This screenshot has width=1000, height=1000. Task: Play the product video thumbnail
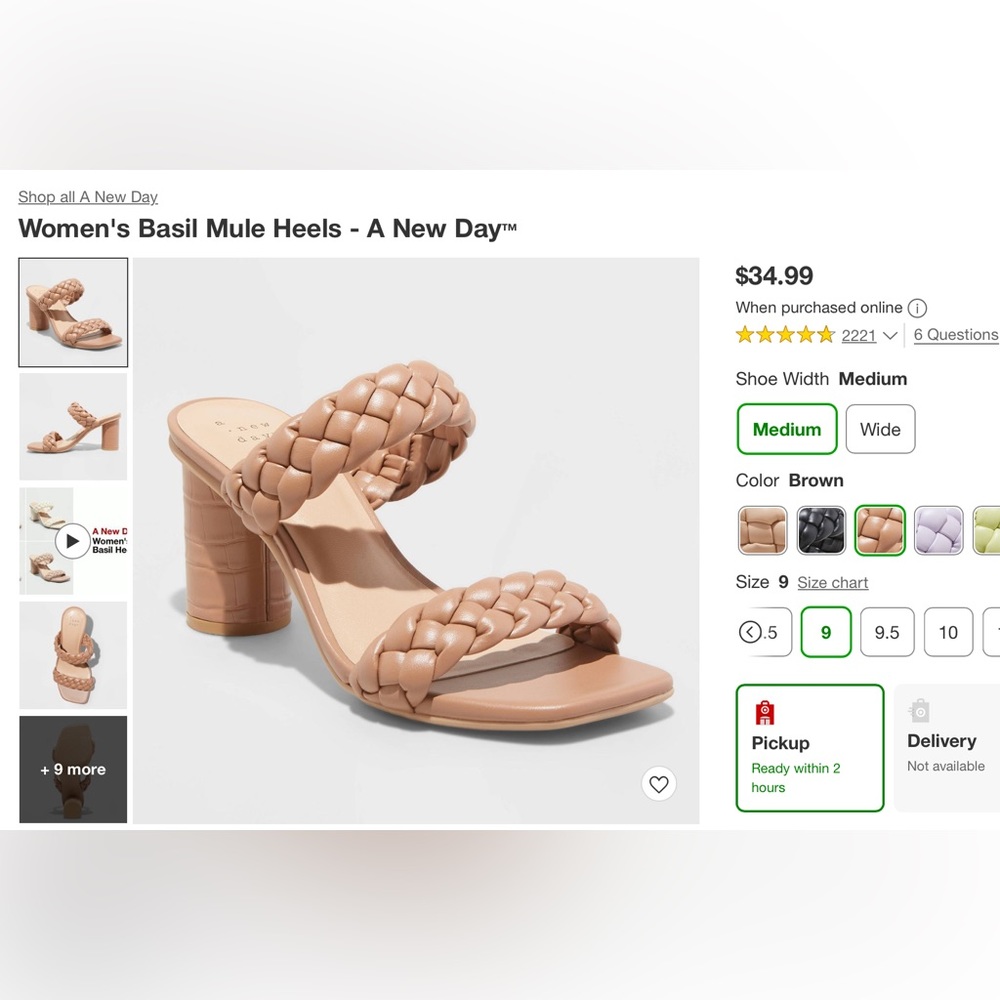coord(72,542)
